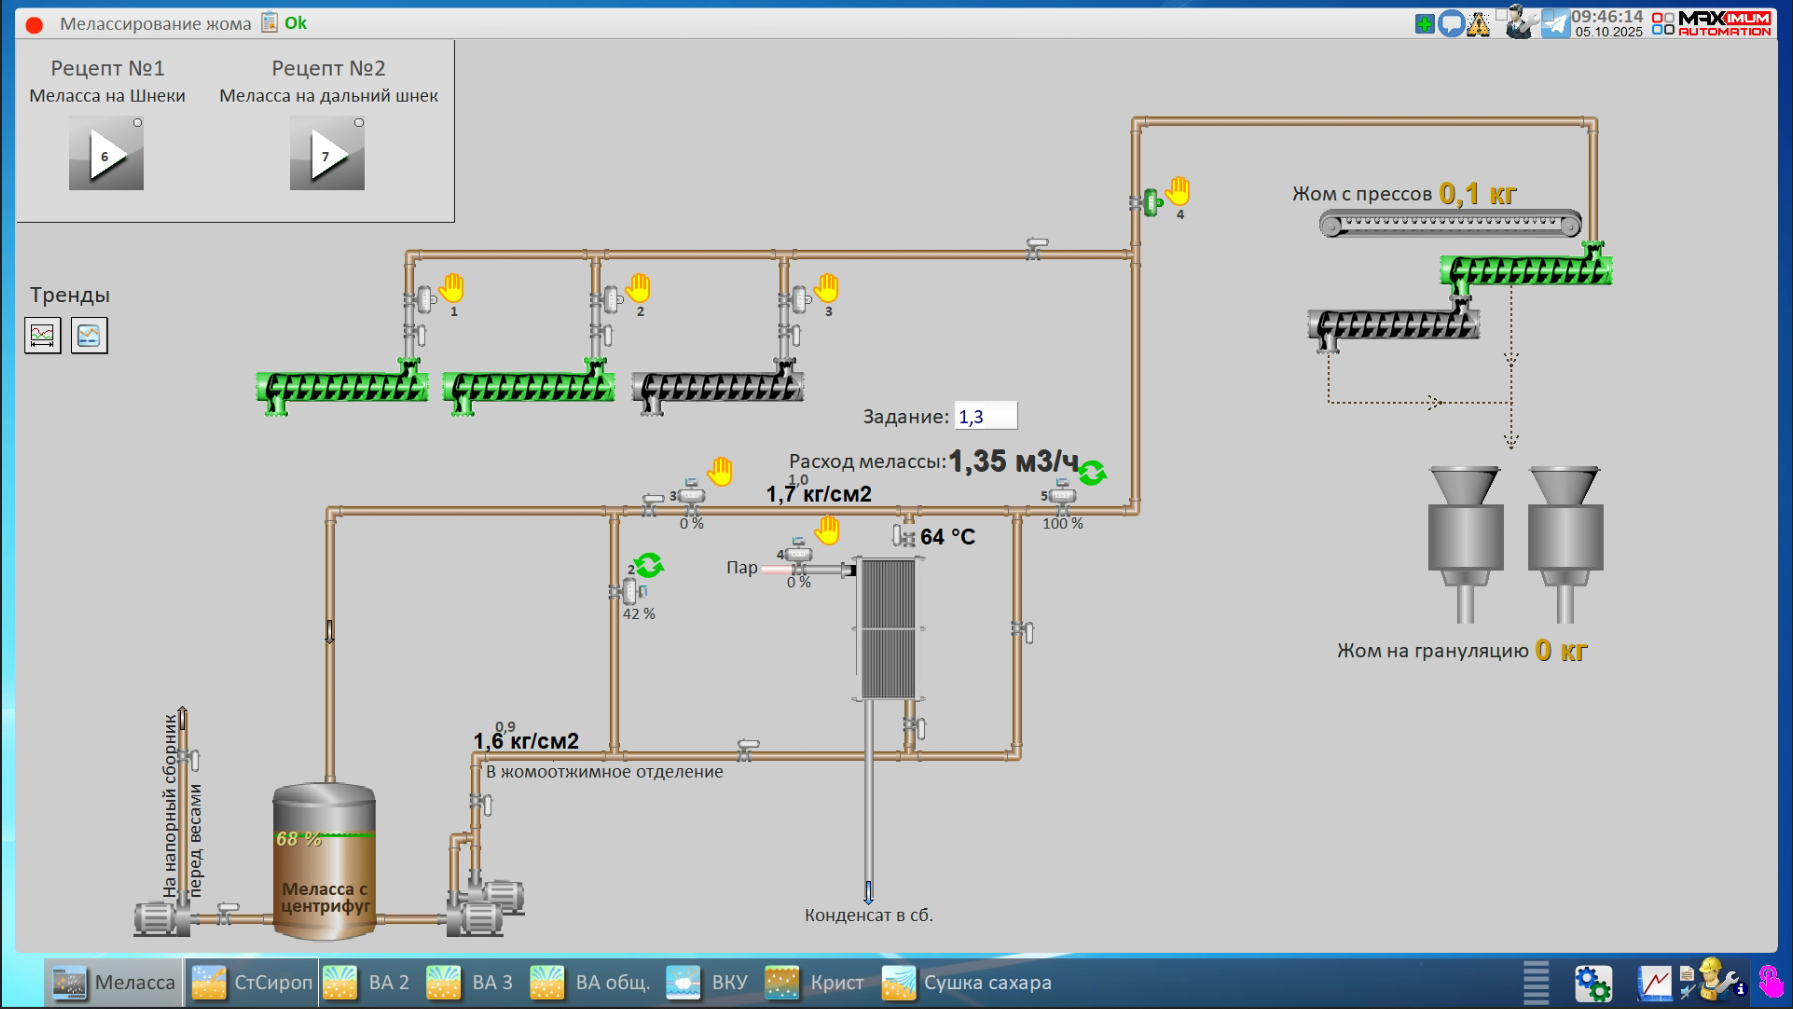This screenshot has width=1793, height=1009.
Task: Switch to the Сушка сахара tab
Action: (x=967, y=983)
